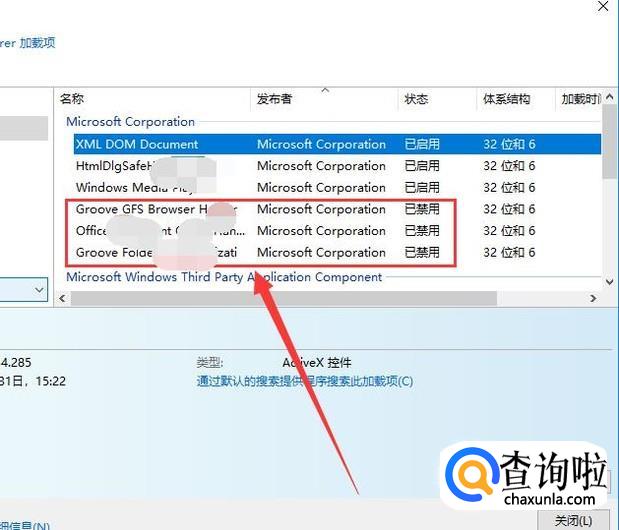Click the Microsoft Corporation group heading
This screenshot has height=530, width=619.
[x=130, y=122]
